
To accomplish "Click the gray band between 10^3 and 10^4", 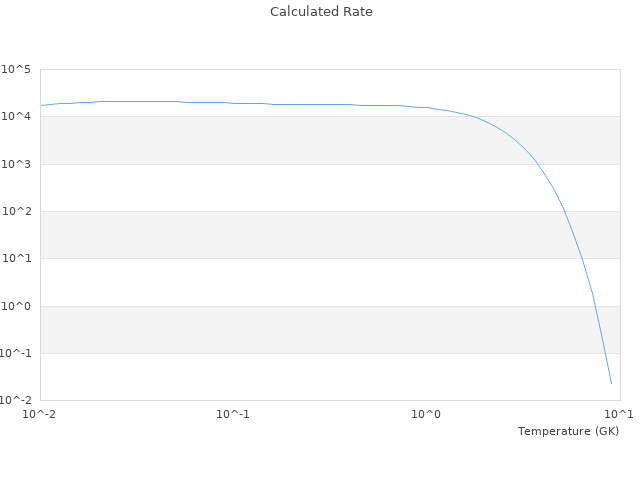I will pyautogui.click(x=250, y=140).
